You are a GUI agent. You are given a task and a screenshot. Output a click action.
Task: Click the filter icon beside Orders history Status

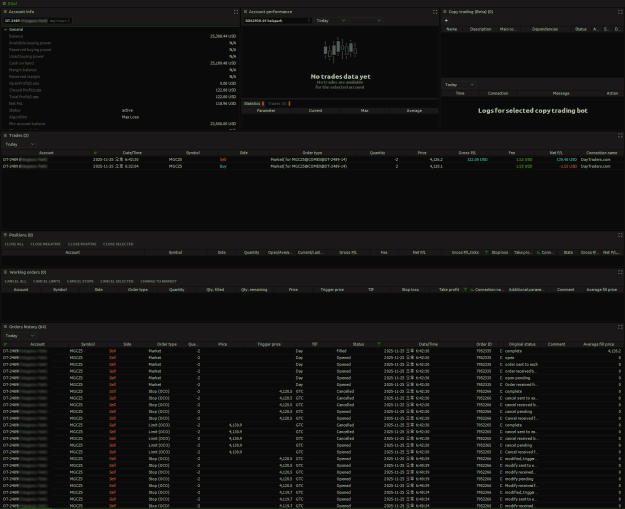pyautogui.click(x=379, y=344)
